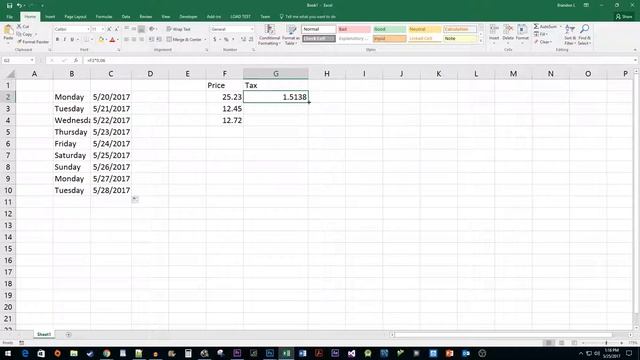
Task: Click the Borders icon
Action: point(86,40)
